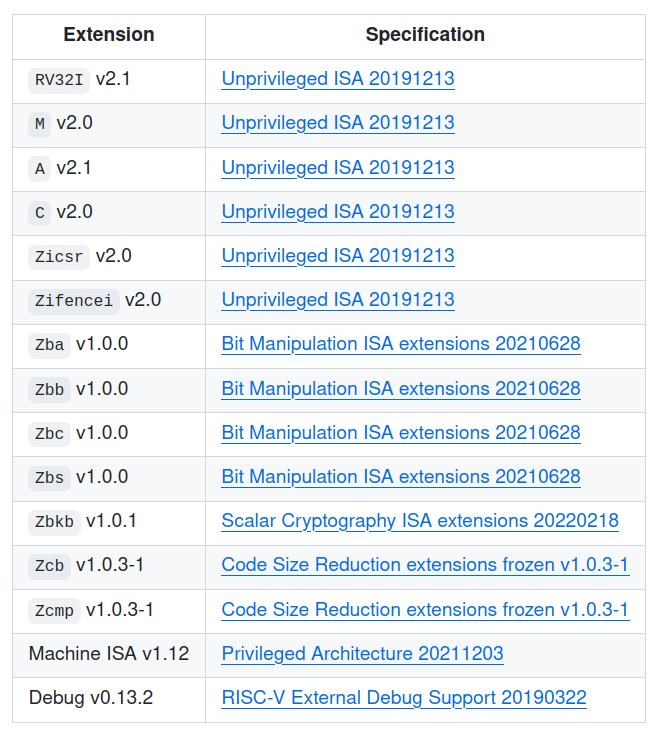Open Unprivileged ISA link in RV32I row
Screen dimensions: 659x733
(338, 79)
